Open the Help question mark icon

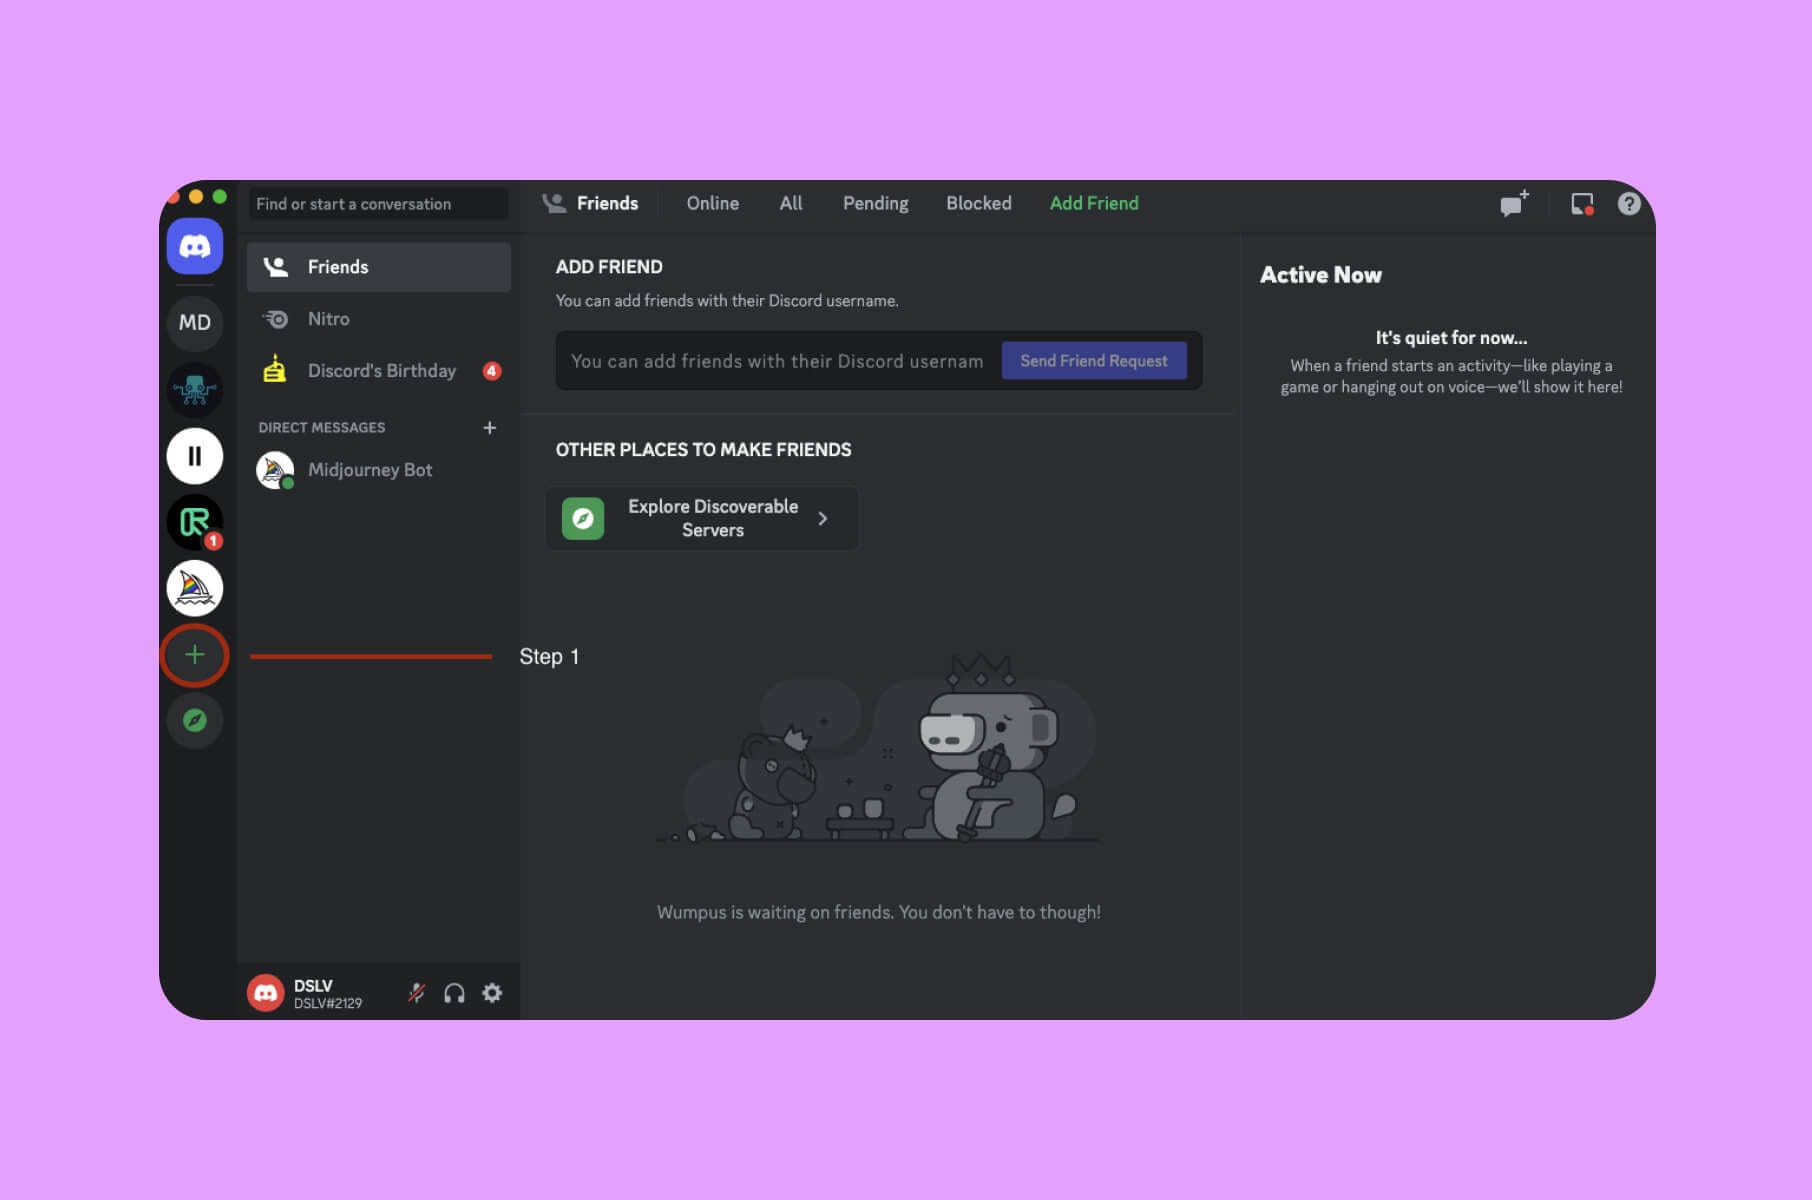pyautogui.click(x=1629, y=204)
